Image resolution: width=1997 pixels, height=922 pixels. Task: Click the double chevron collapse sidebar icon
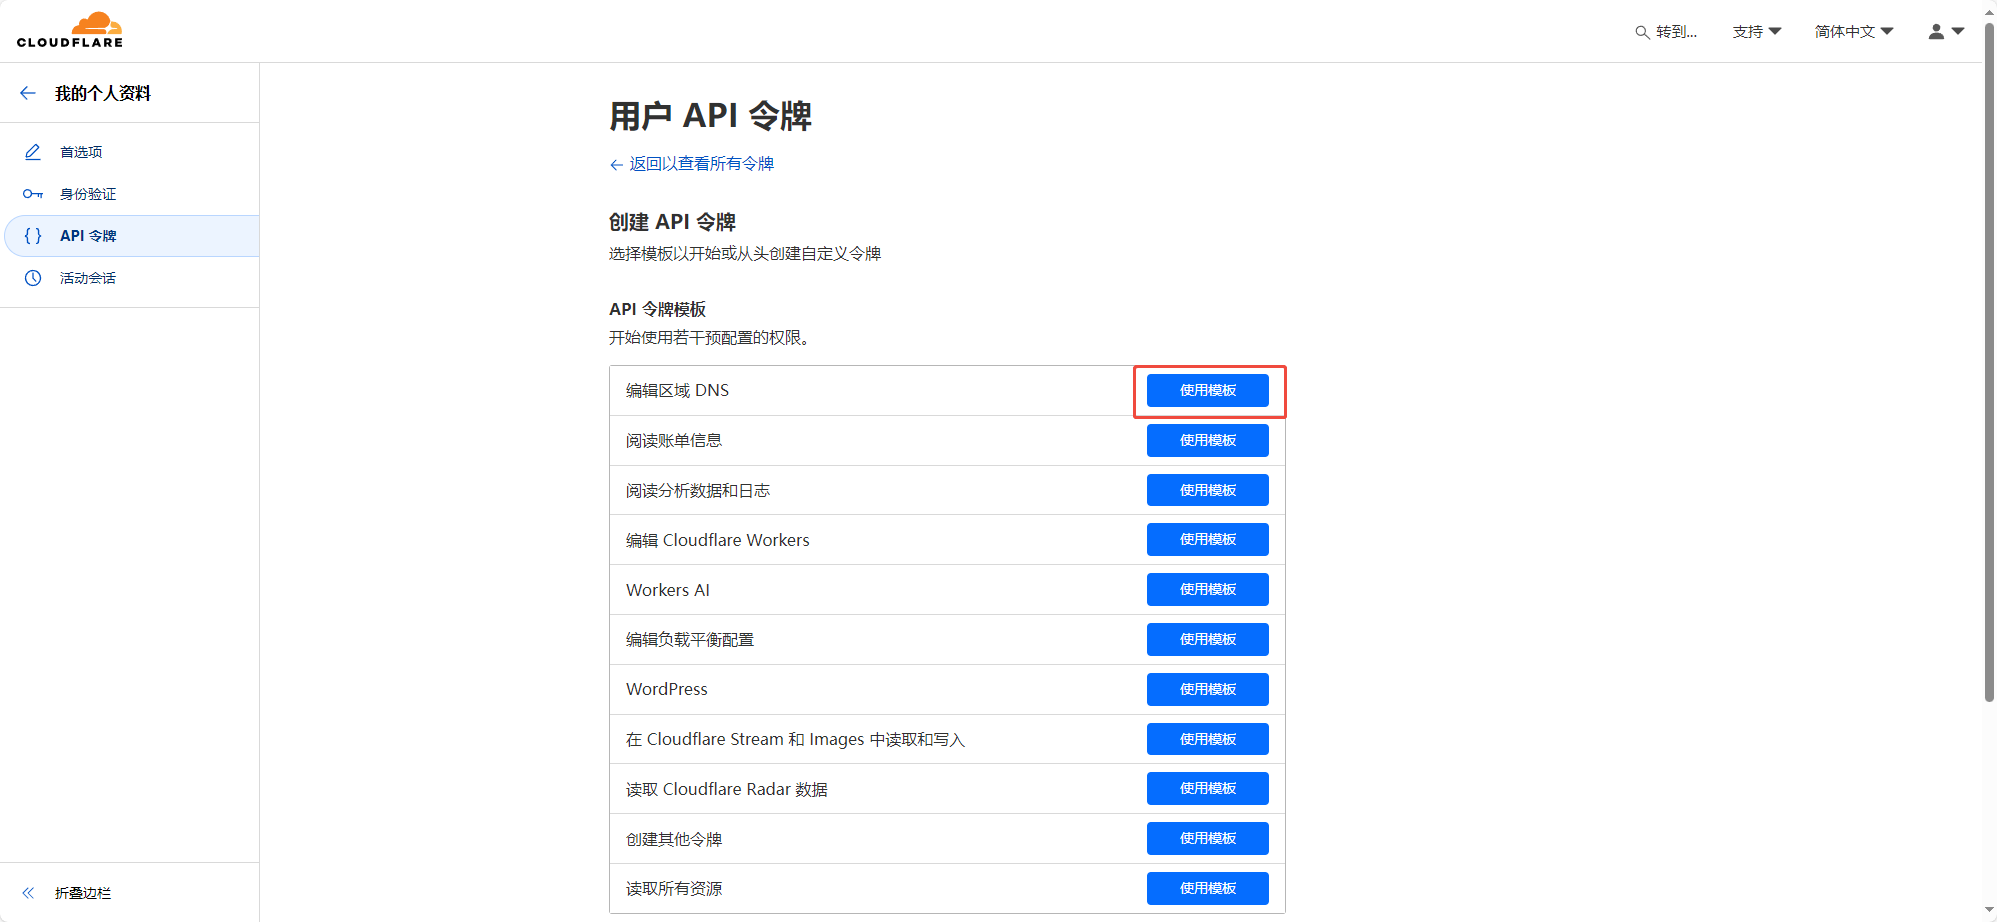pos(28,893)
